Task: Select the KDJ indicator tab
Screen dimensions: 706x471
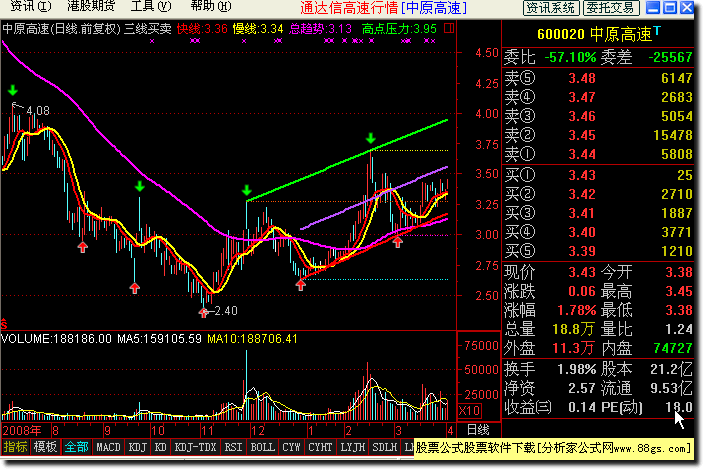Action: 137,447
